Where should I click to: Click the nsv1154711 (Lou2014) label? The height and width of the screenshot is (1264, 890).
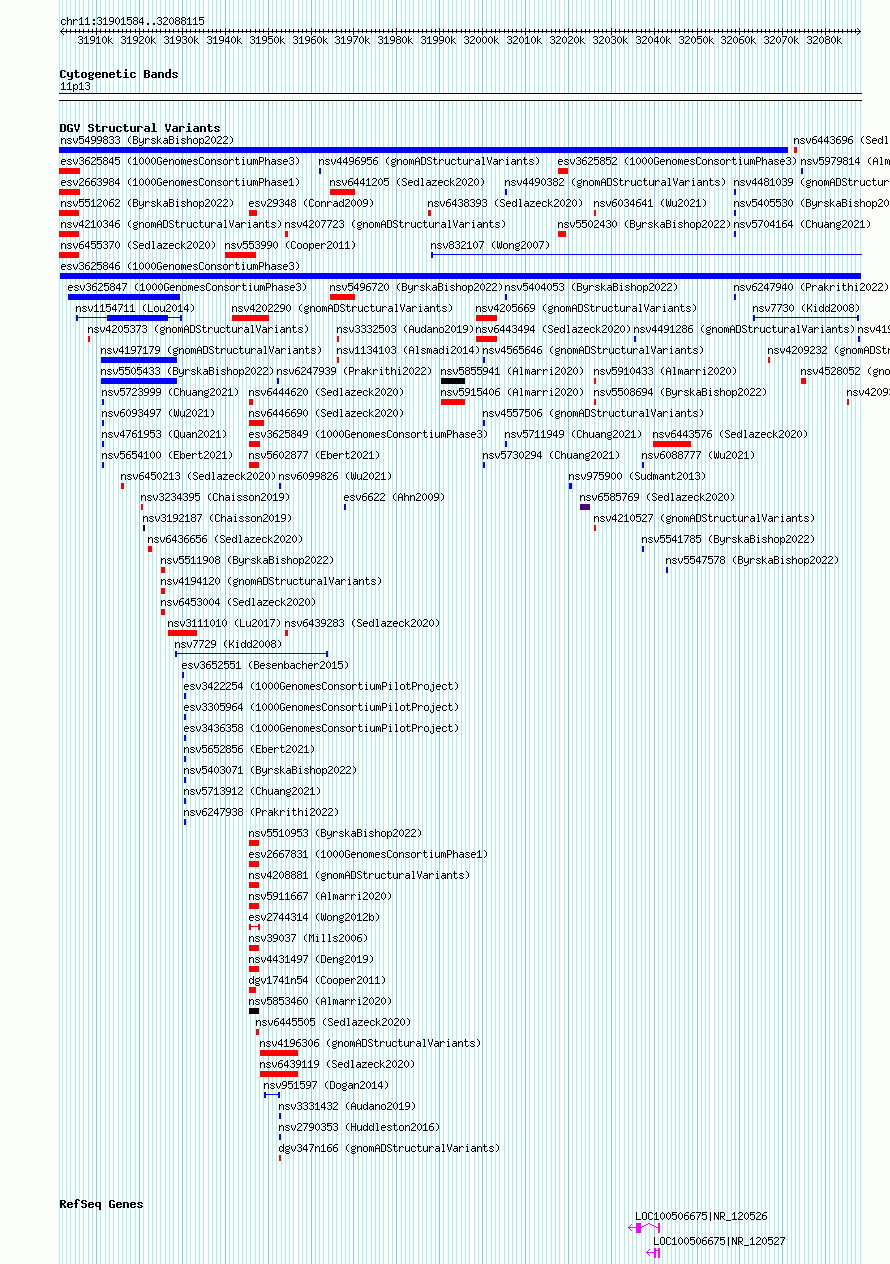point(135,308)
